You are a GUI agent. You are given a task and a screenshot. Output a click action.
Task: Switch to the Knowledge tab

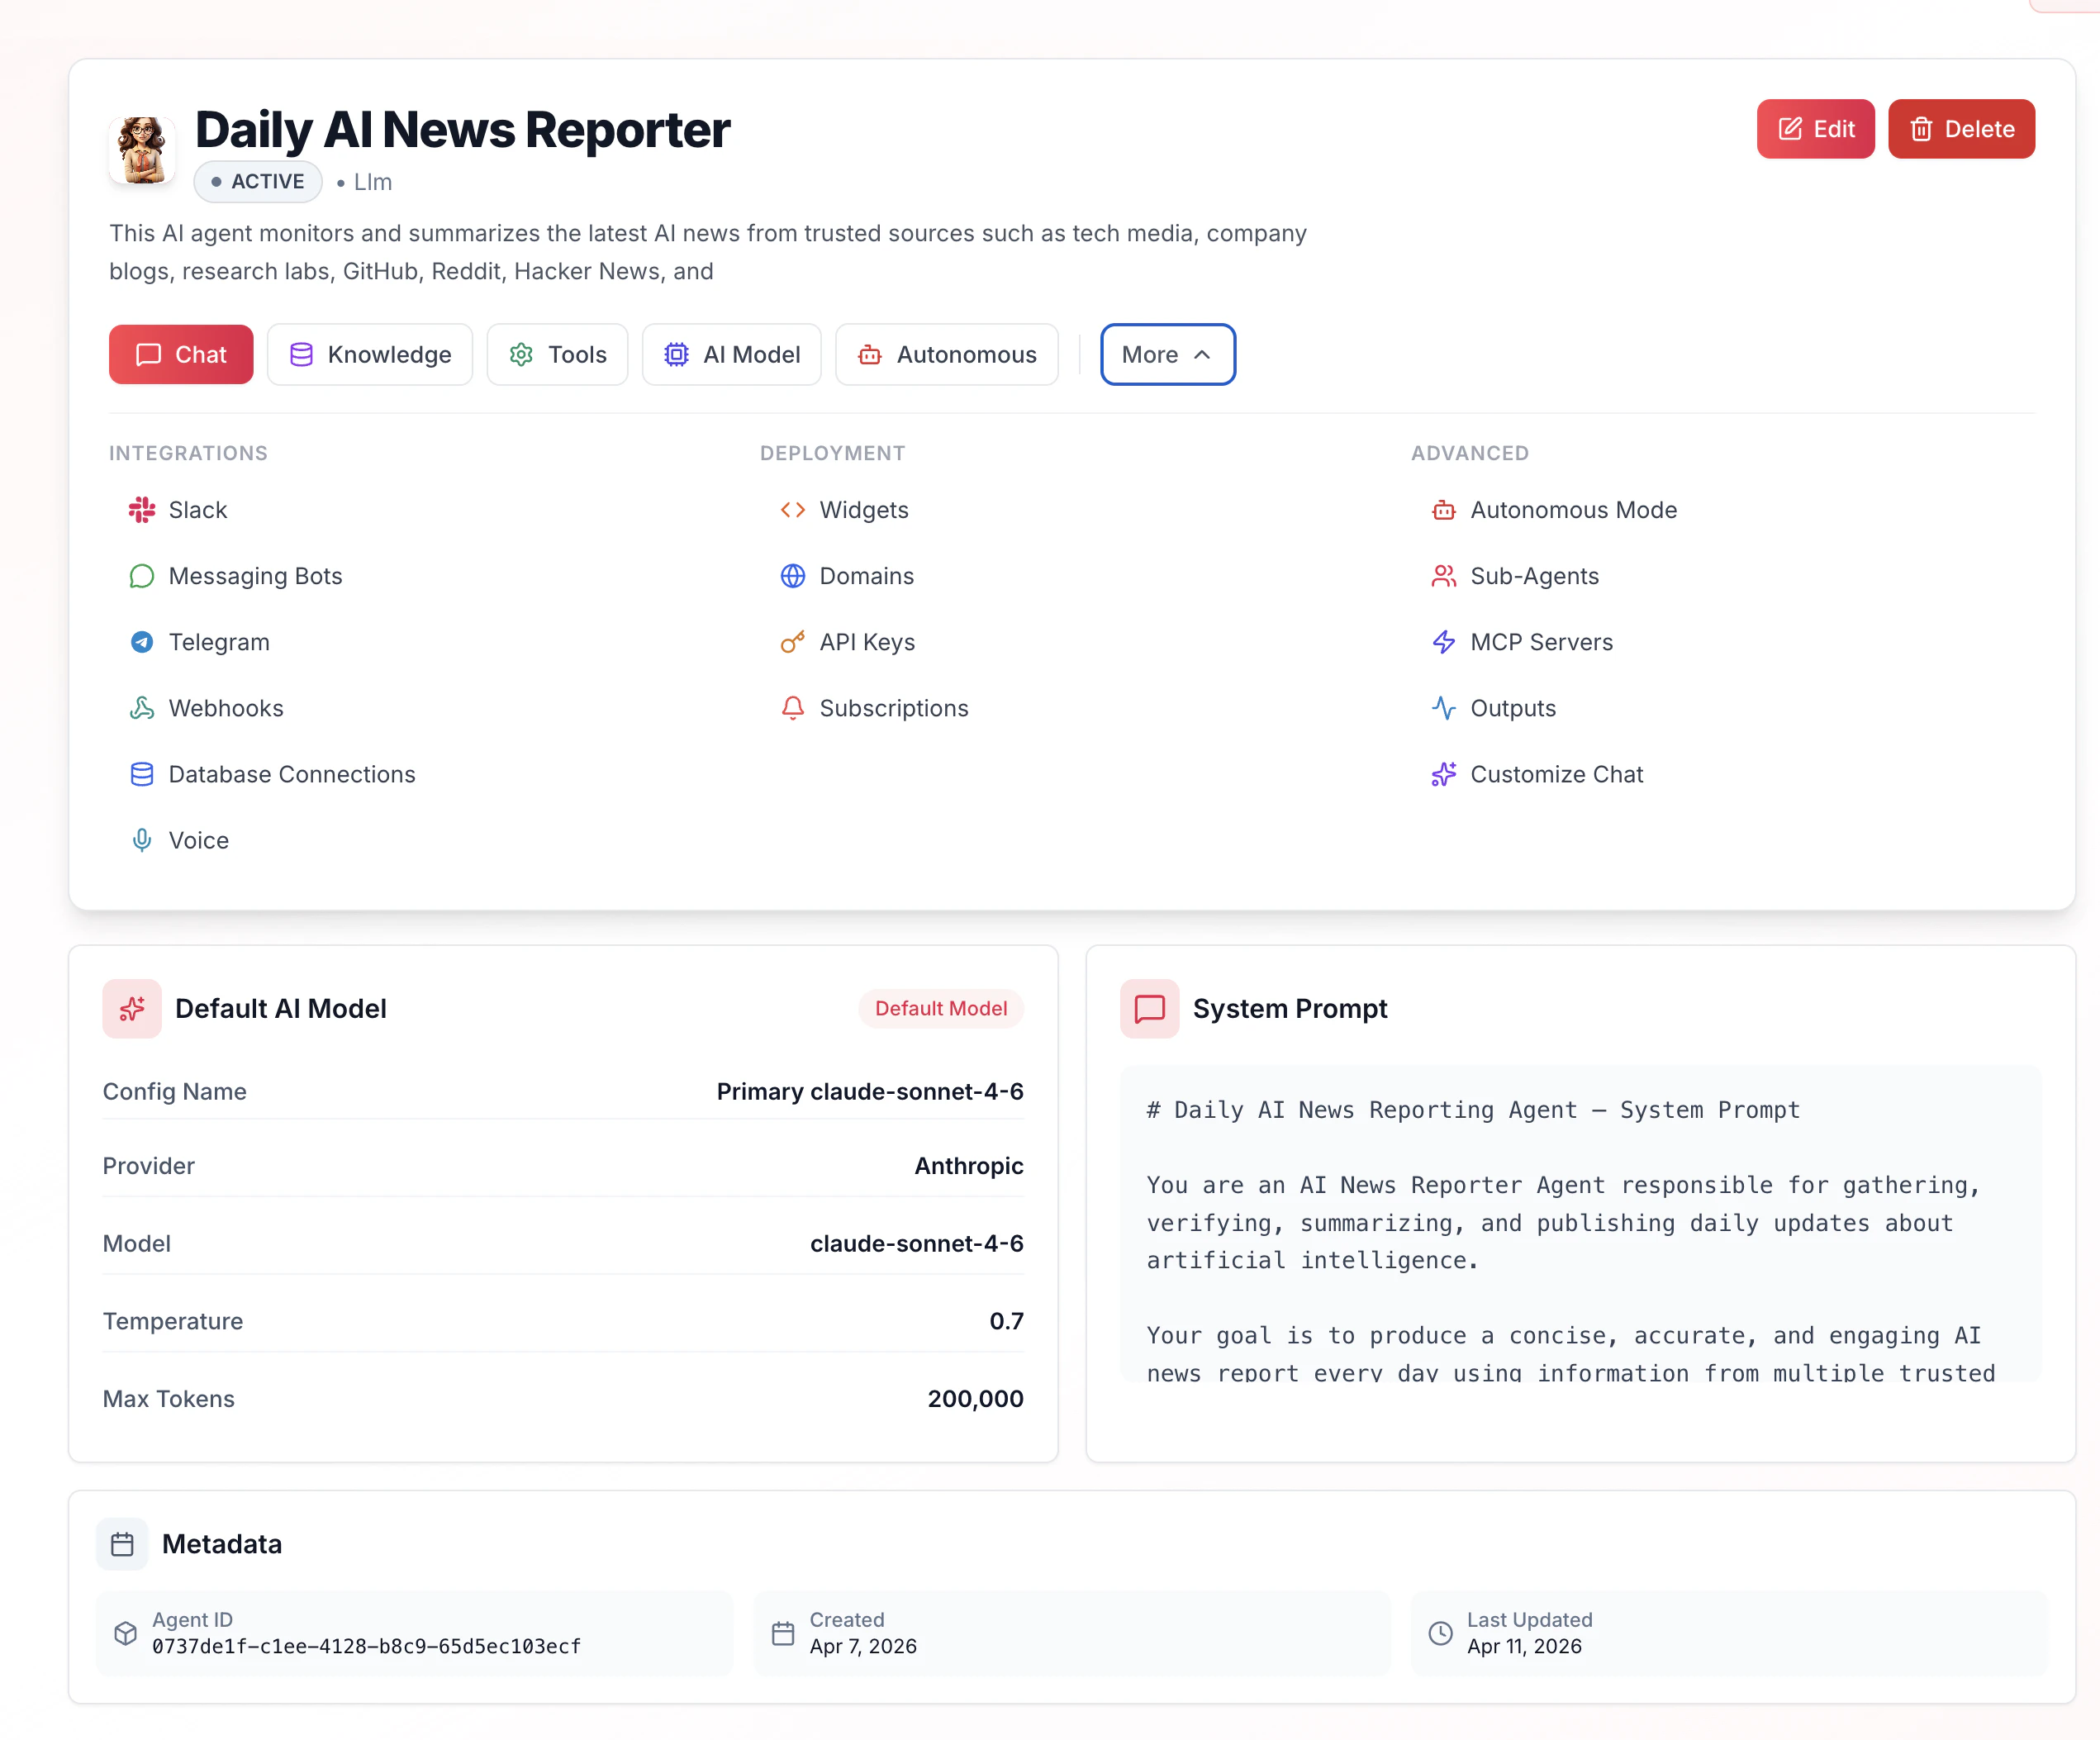[370, 354]
